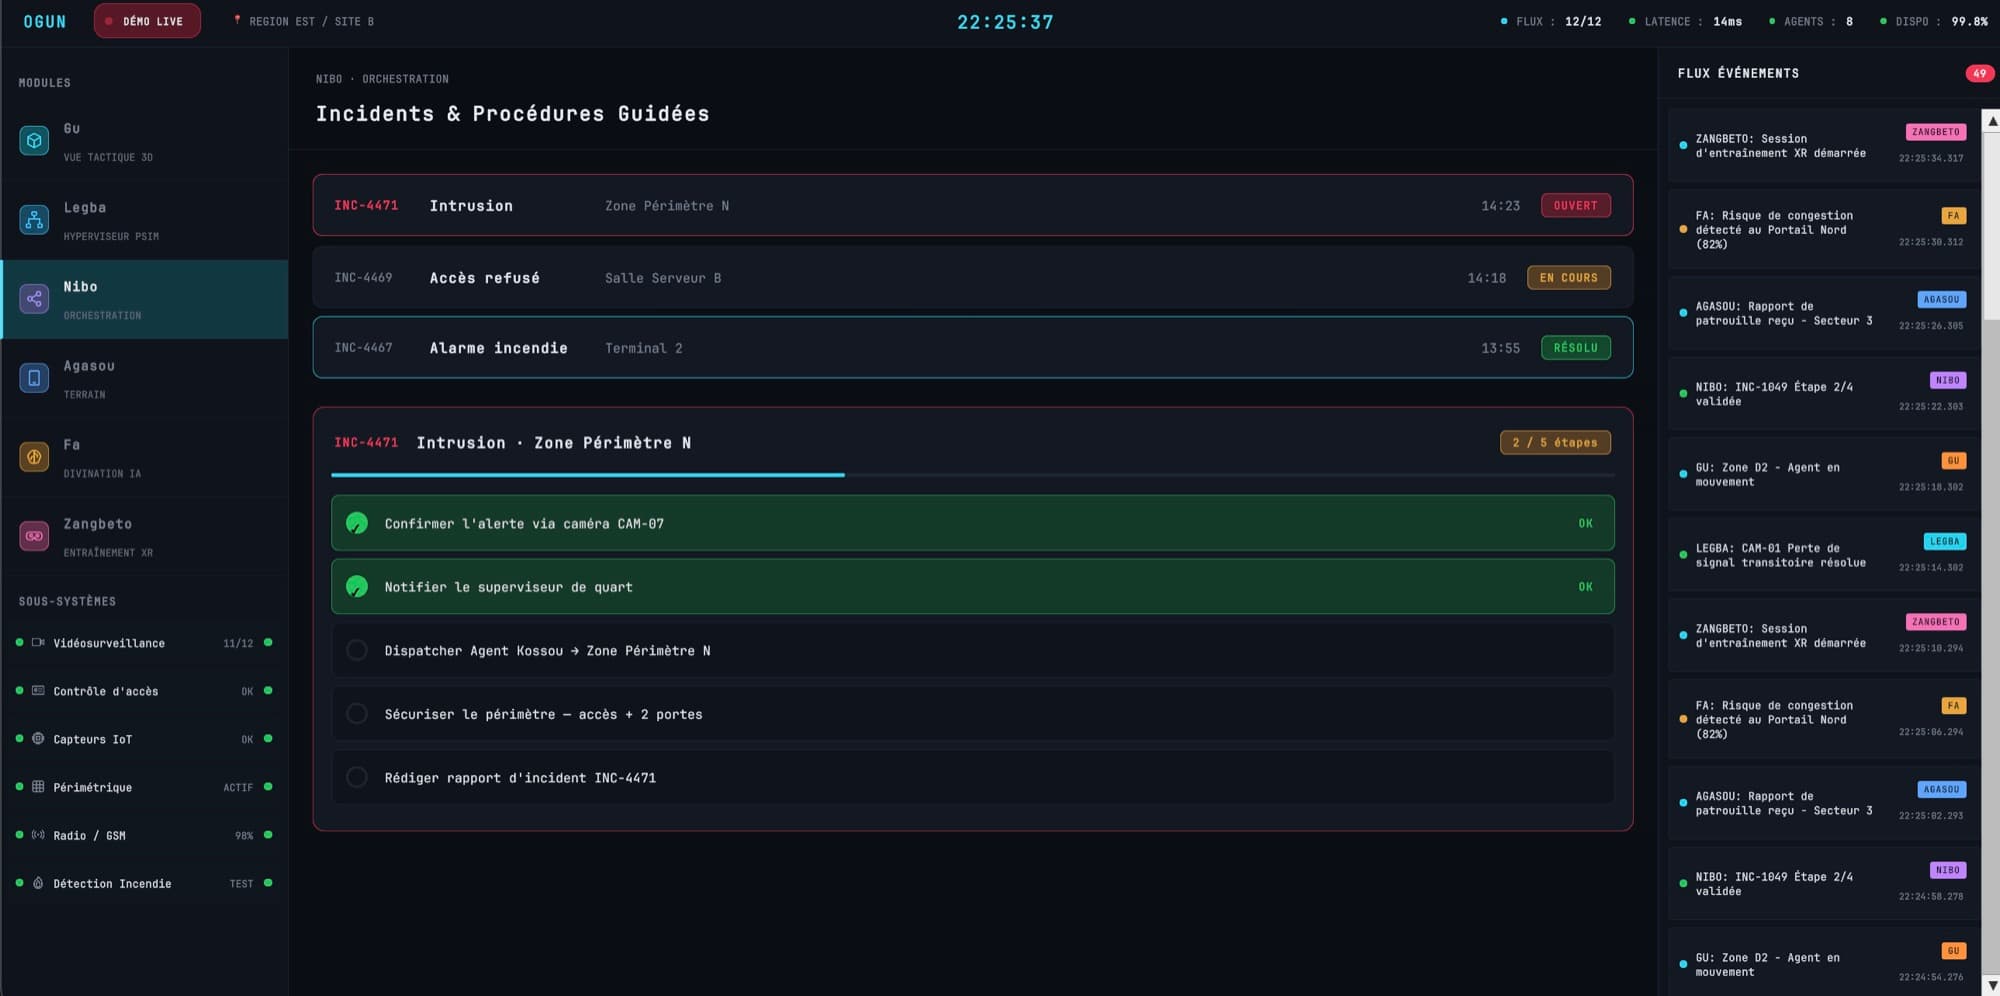The image size is (2000, 996).
Task: Open the Gu tactical 3D cube icon
Action: [x=34, y=141]
